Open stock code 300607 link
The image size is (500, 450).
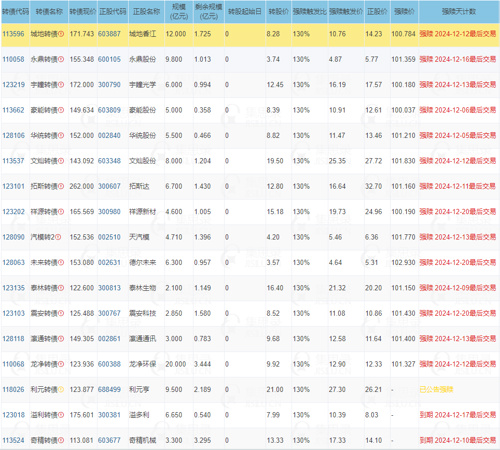pyautogui.click(x=109, y=186)
